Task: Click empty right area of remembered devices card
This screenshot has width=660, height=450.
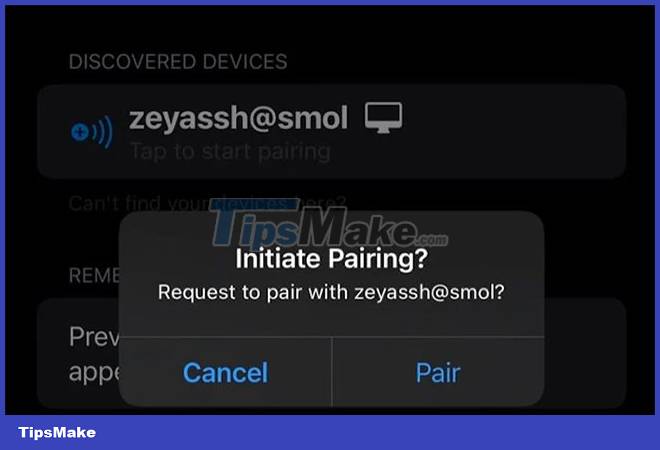Action: coord(585,354)
